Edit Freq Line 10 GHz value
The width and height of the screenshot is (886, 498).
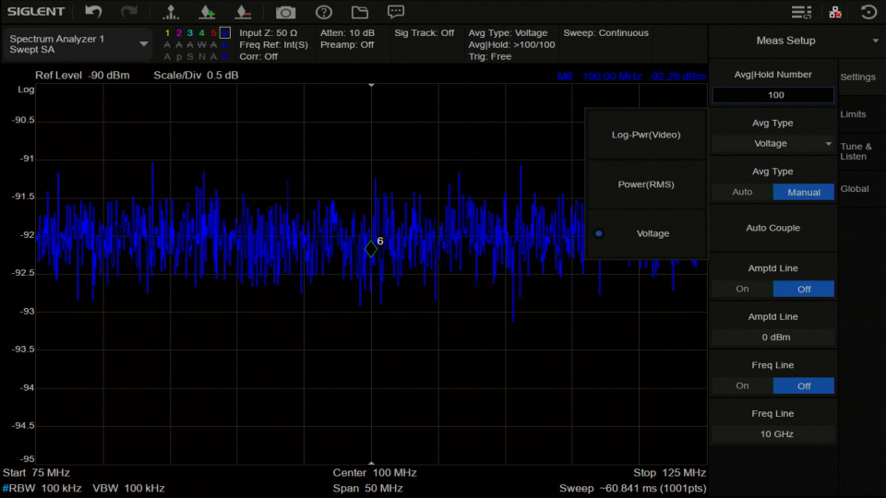[x=773, y=434]
